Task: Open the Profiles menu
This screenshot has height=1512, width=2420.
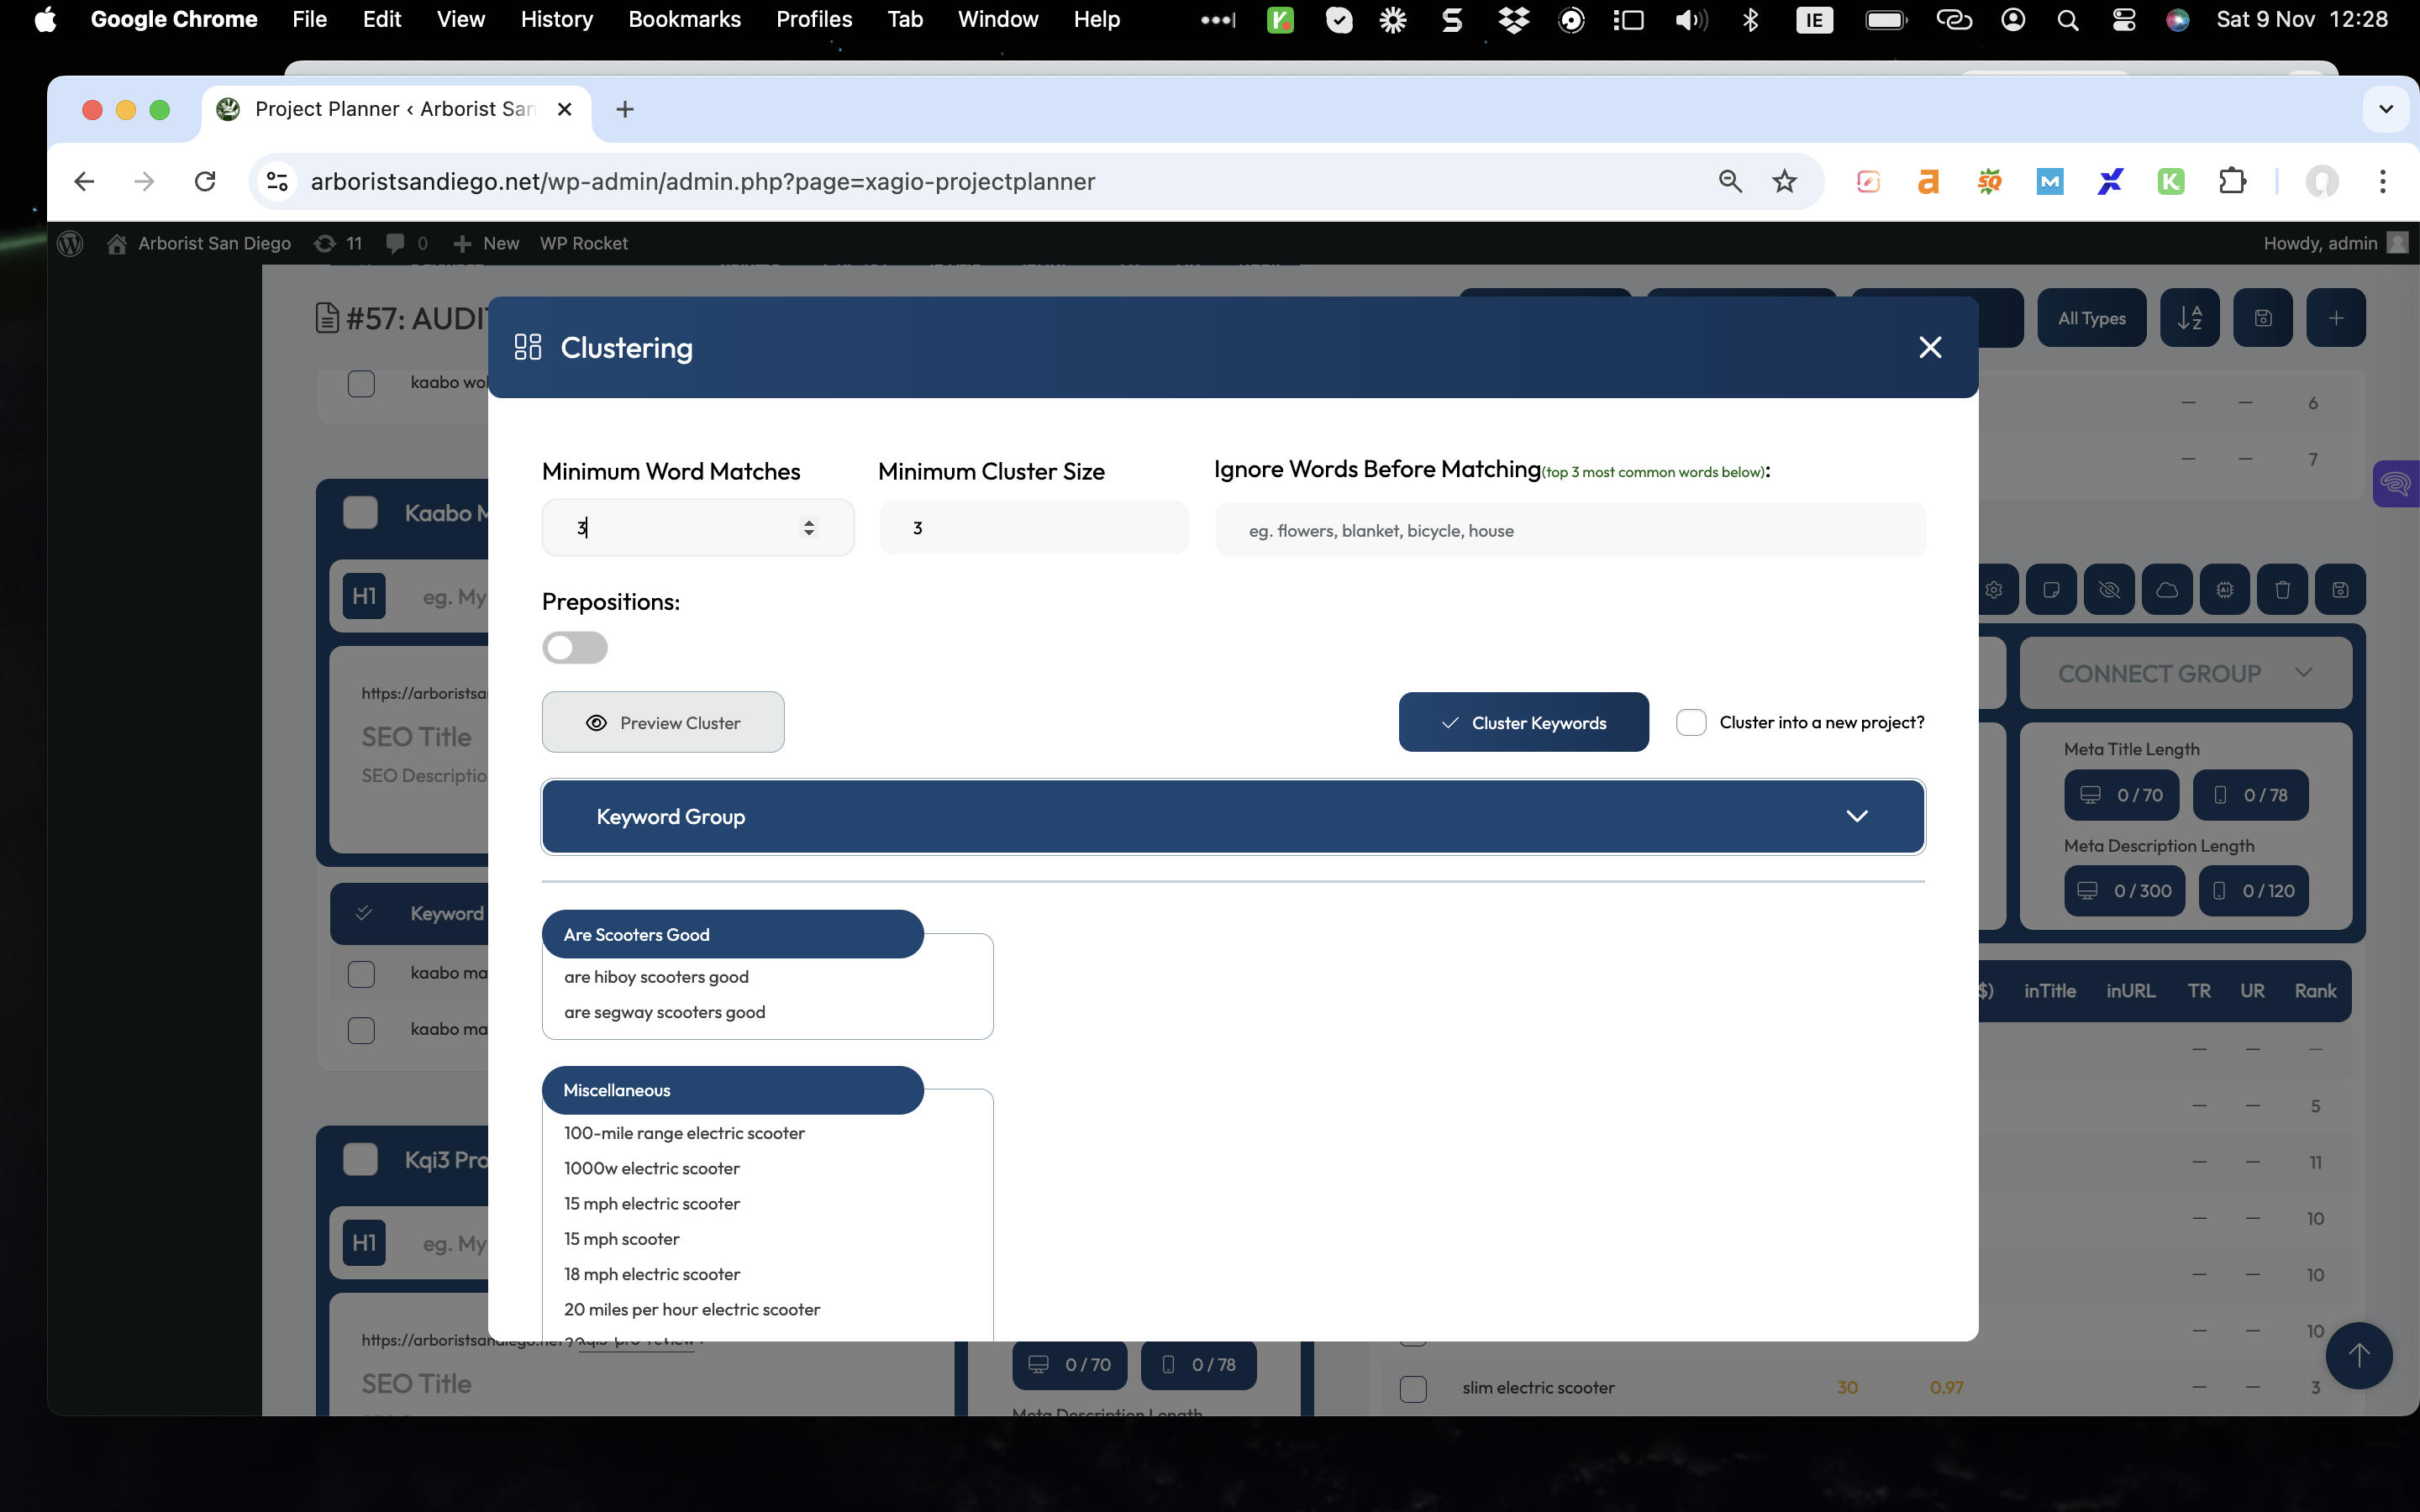Action: pyautogui.click(x=814, y=20)
